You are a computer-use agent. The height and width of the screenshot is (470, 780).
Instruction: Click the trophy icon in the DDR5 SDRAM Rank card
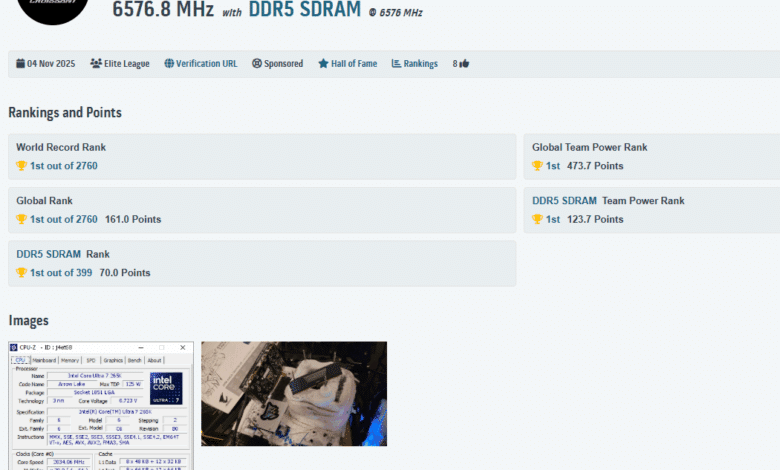[21, 273]
